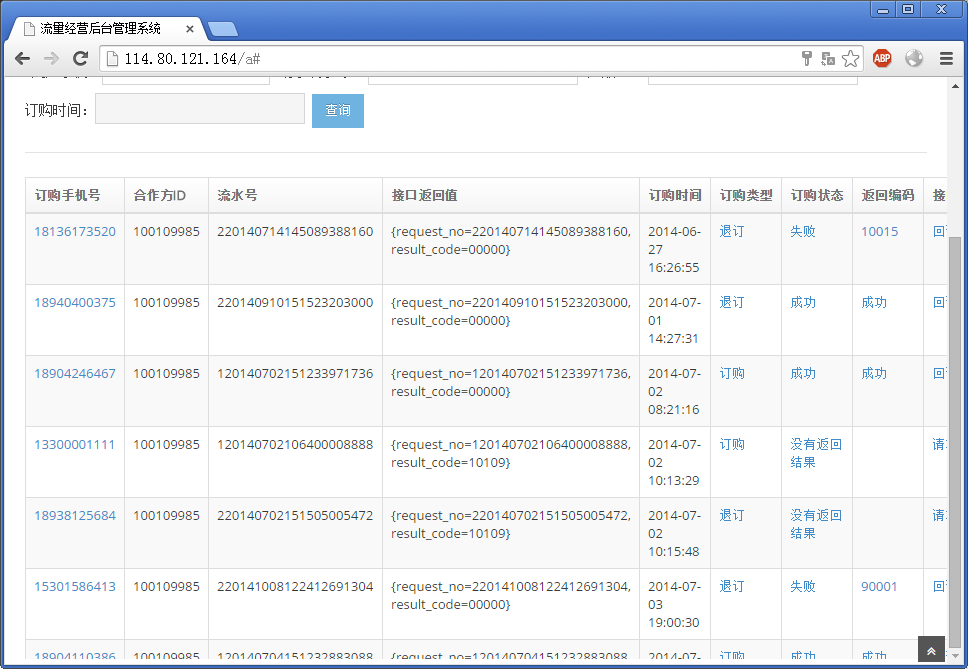968x669 pixels.
Task: Click 成功 return code in 18904246467 row
Action: [x=874, y=373]
